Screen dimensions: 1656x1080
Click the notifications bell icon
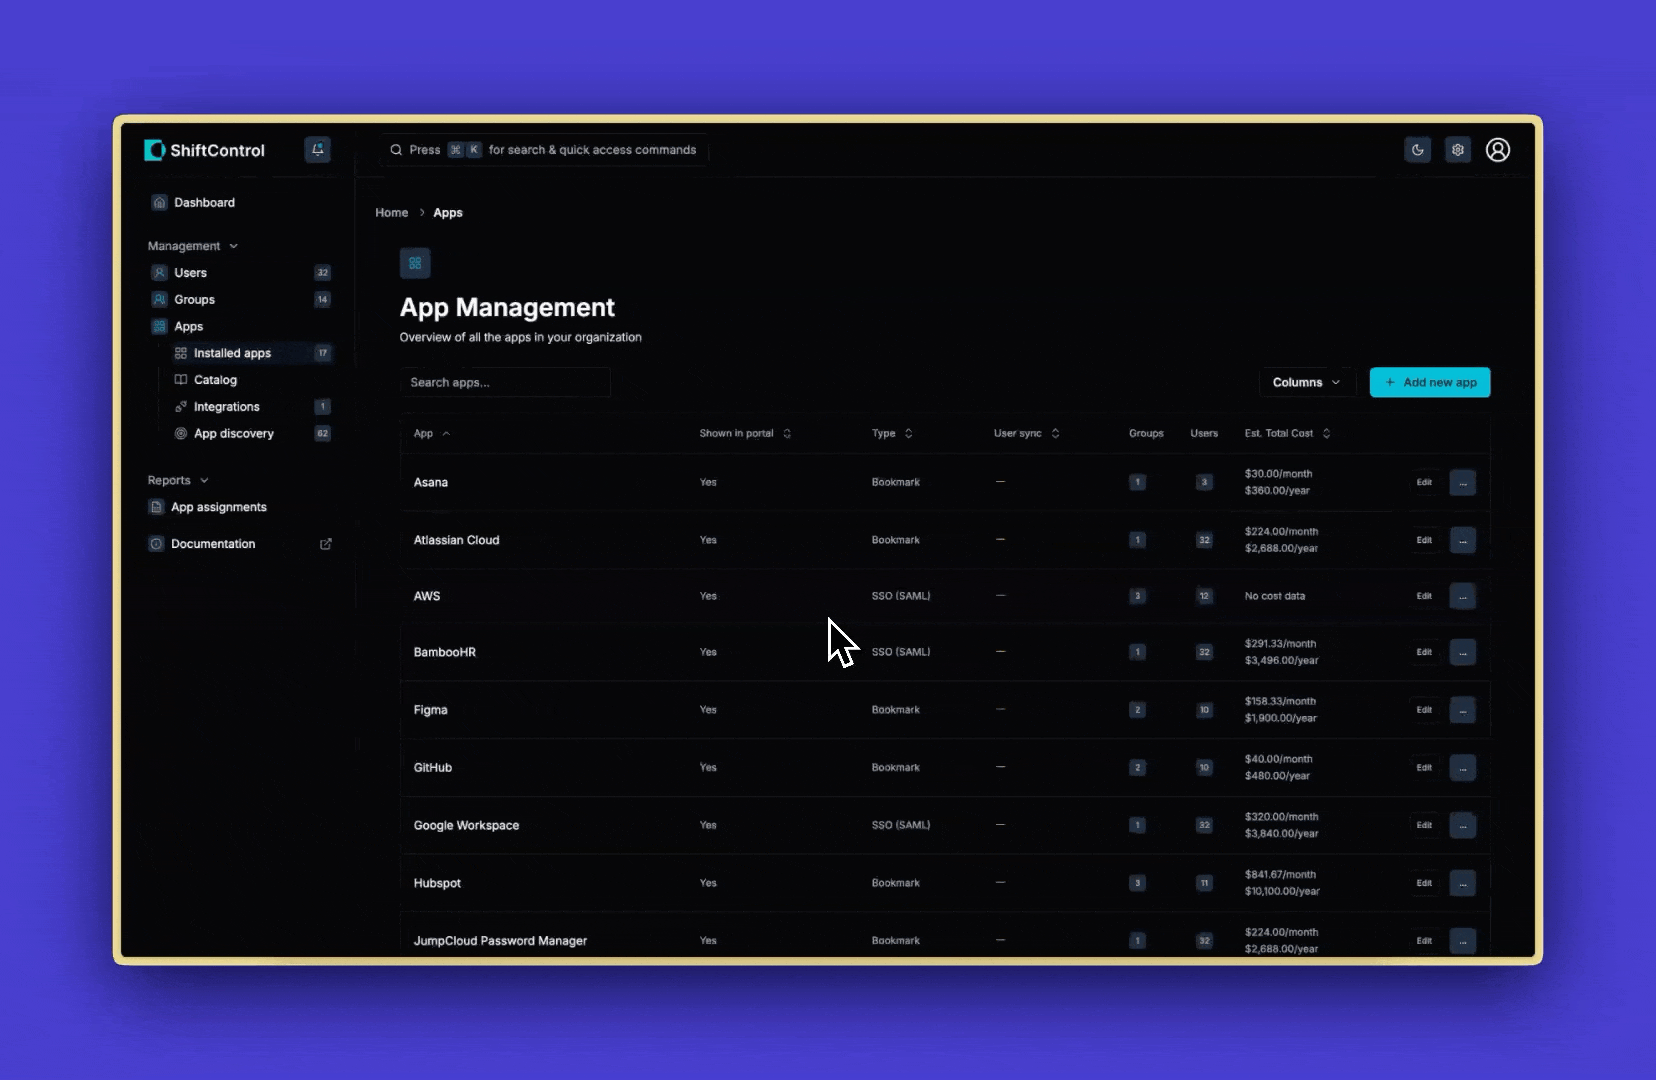pos(317,150)
